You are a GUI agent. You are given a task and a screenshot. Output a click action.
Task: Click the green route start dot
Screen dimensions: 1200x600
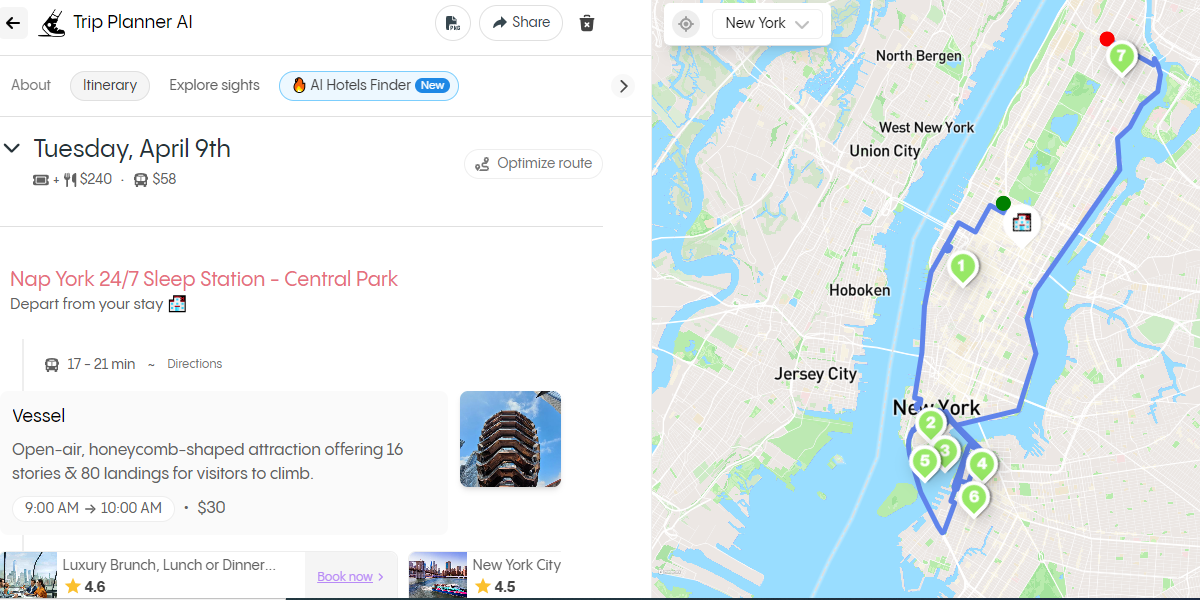coord(1003,204)
